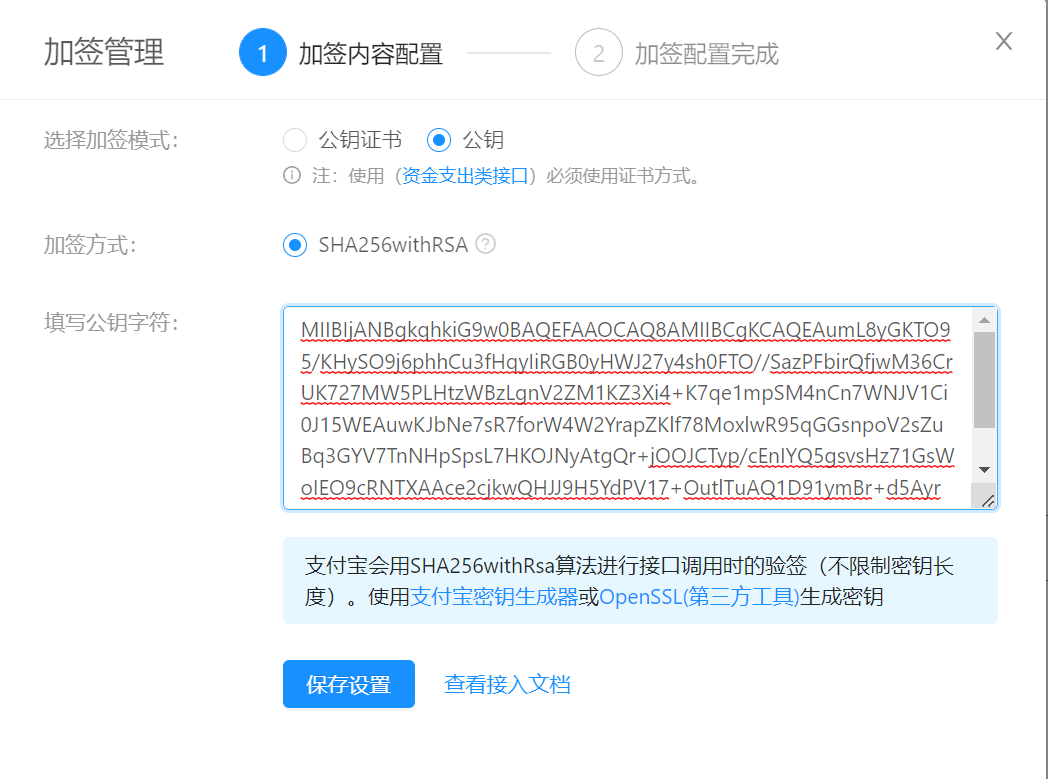Click the 加签方式 label

tap(90, 245)
